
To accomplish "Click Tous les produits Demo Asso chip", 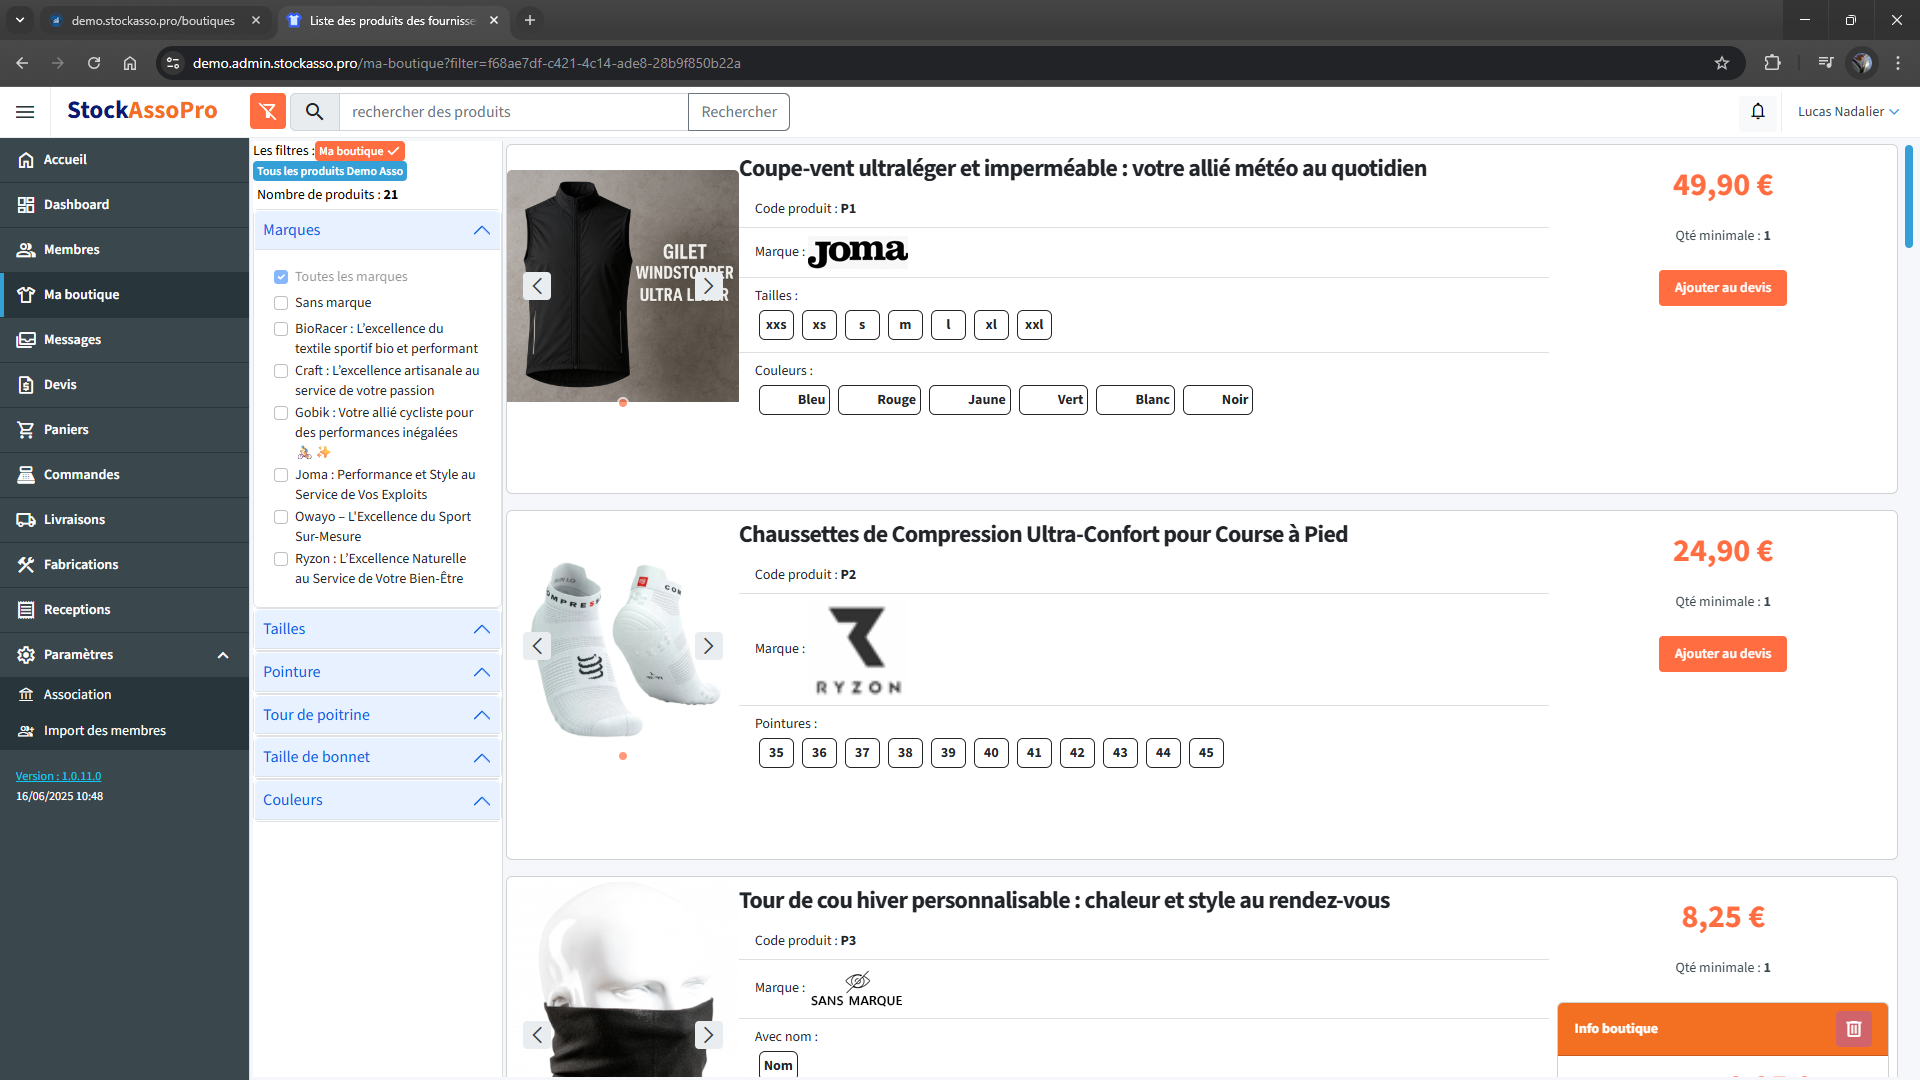I will (330, 171).
